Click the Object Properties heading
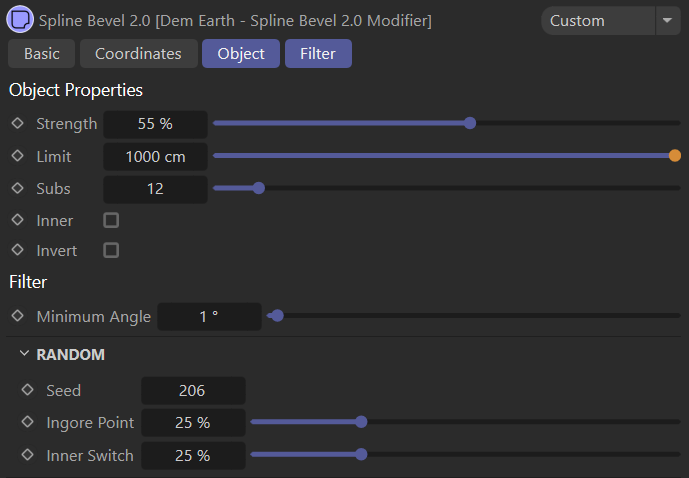 tap(76, 90)
